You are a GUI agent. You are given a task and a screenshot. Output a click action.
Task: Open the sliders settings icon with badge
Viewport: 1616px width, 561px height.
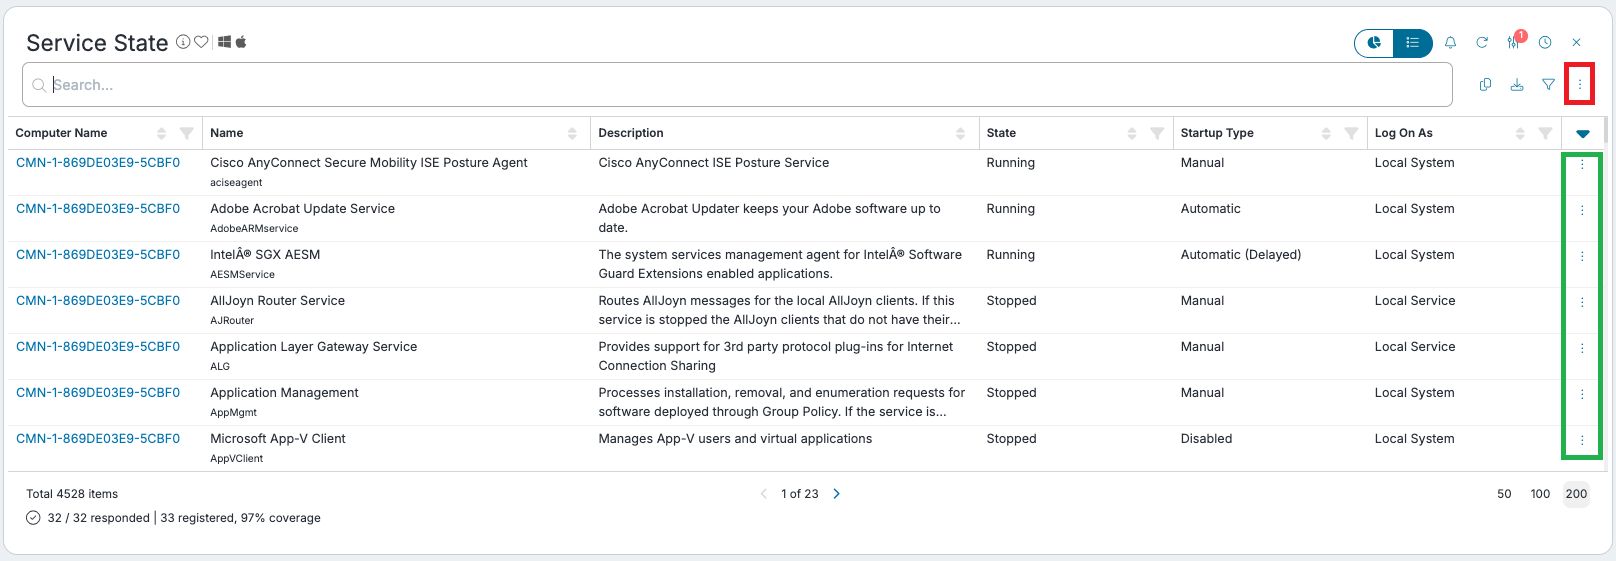coord(1515,42)
